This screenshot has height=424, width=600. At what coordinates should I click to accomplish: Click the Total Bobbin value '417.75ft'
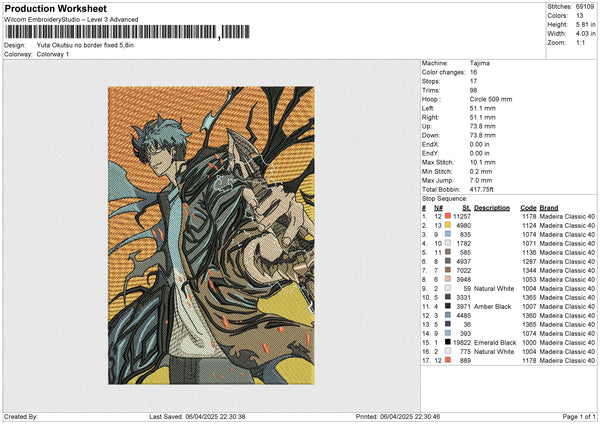[x=482, y=189]
